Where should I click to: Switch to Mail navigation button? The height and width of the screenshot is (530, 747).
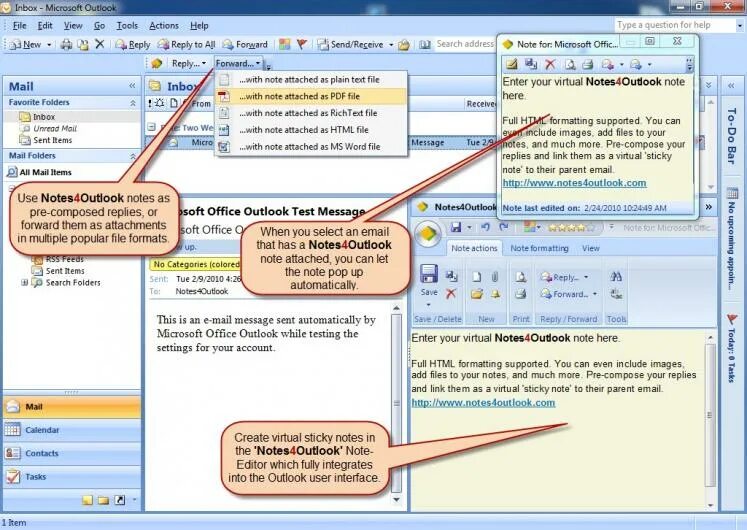72,407
